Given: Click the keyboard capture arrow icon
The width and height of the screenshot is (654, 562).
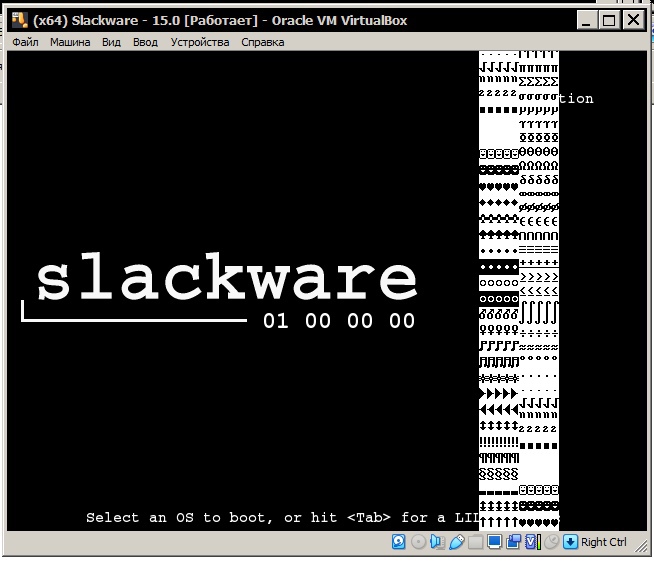Looking at the screenshot, I should pyautogui.click(x=570, y=542).
